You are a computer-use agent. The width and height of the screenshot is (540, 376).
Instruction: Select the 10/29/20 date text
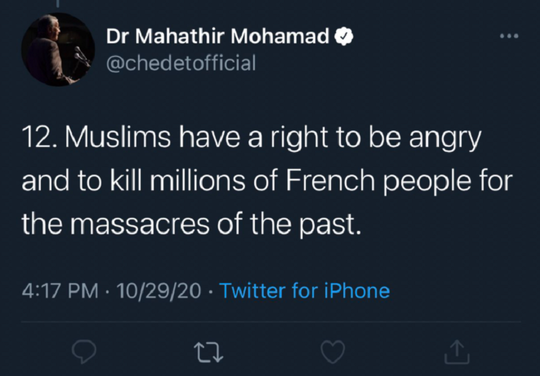click(159, 291)
